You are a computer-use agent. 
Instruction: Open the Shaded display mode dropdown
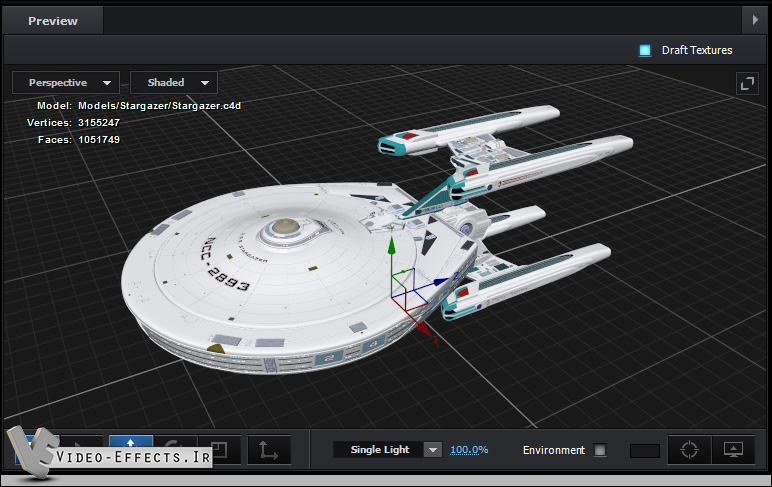174,83
